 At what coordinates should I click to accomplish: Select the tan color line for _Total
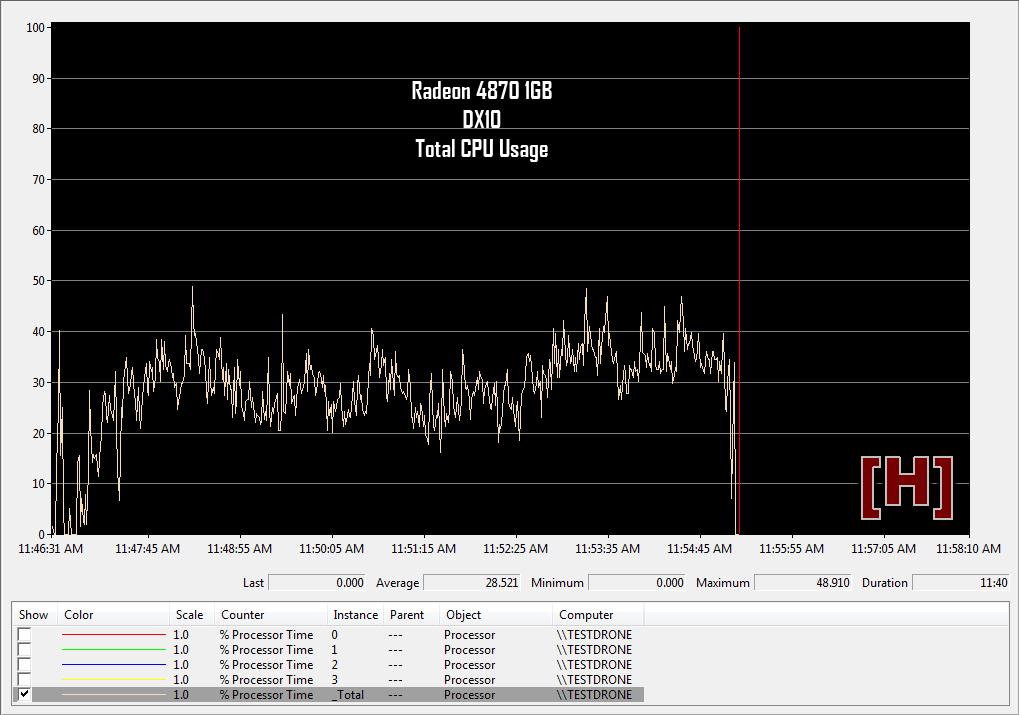tap(114, 694)
